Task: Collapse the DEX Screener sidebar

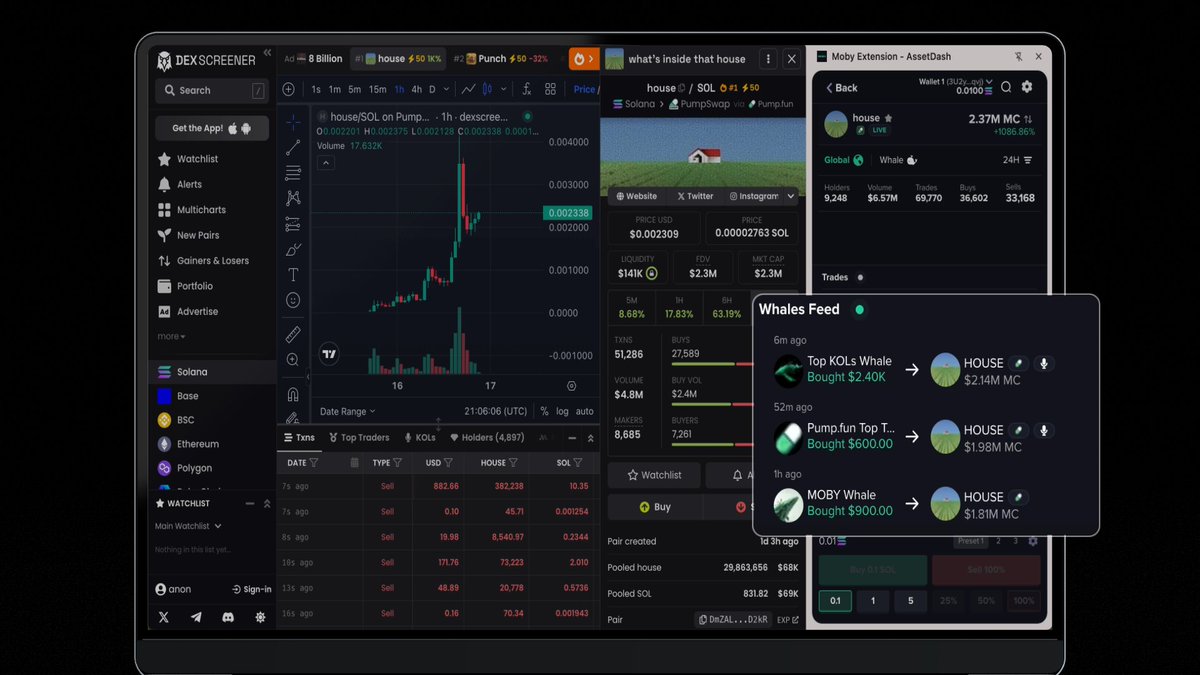Action: click(x=267, y=52)
